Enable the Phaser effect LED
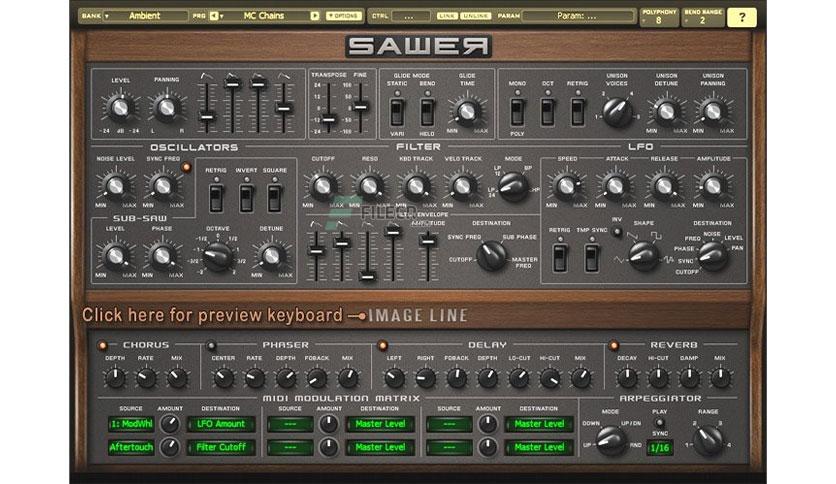 [211, 346]
